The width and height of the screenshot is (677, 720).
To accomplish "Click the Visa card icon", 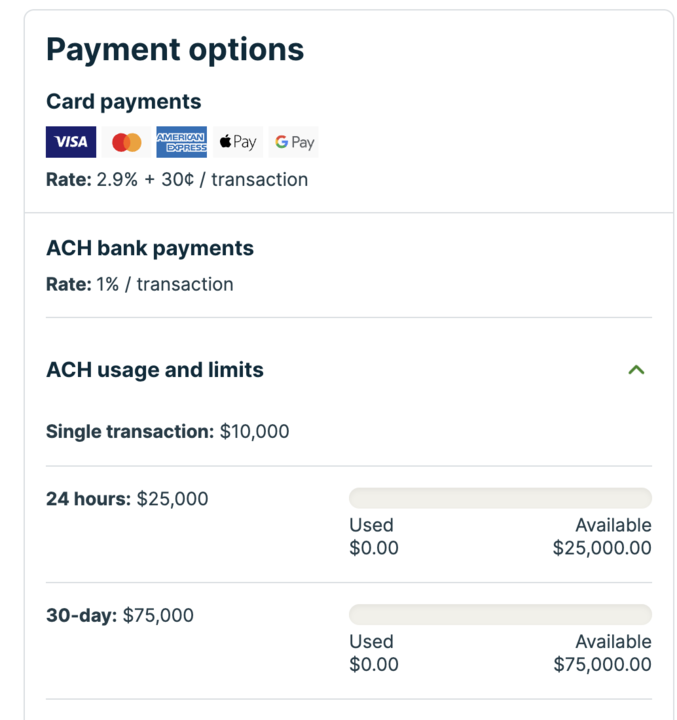I will click(71, 142).
